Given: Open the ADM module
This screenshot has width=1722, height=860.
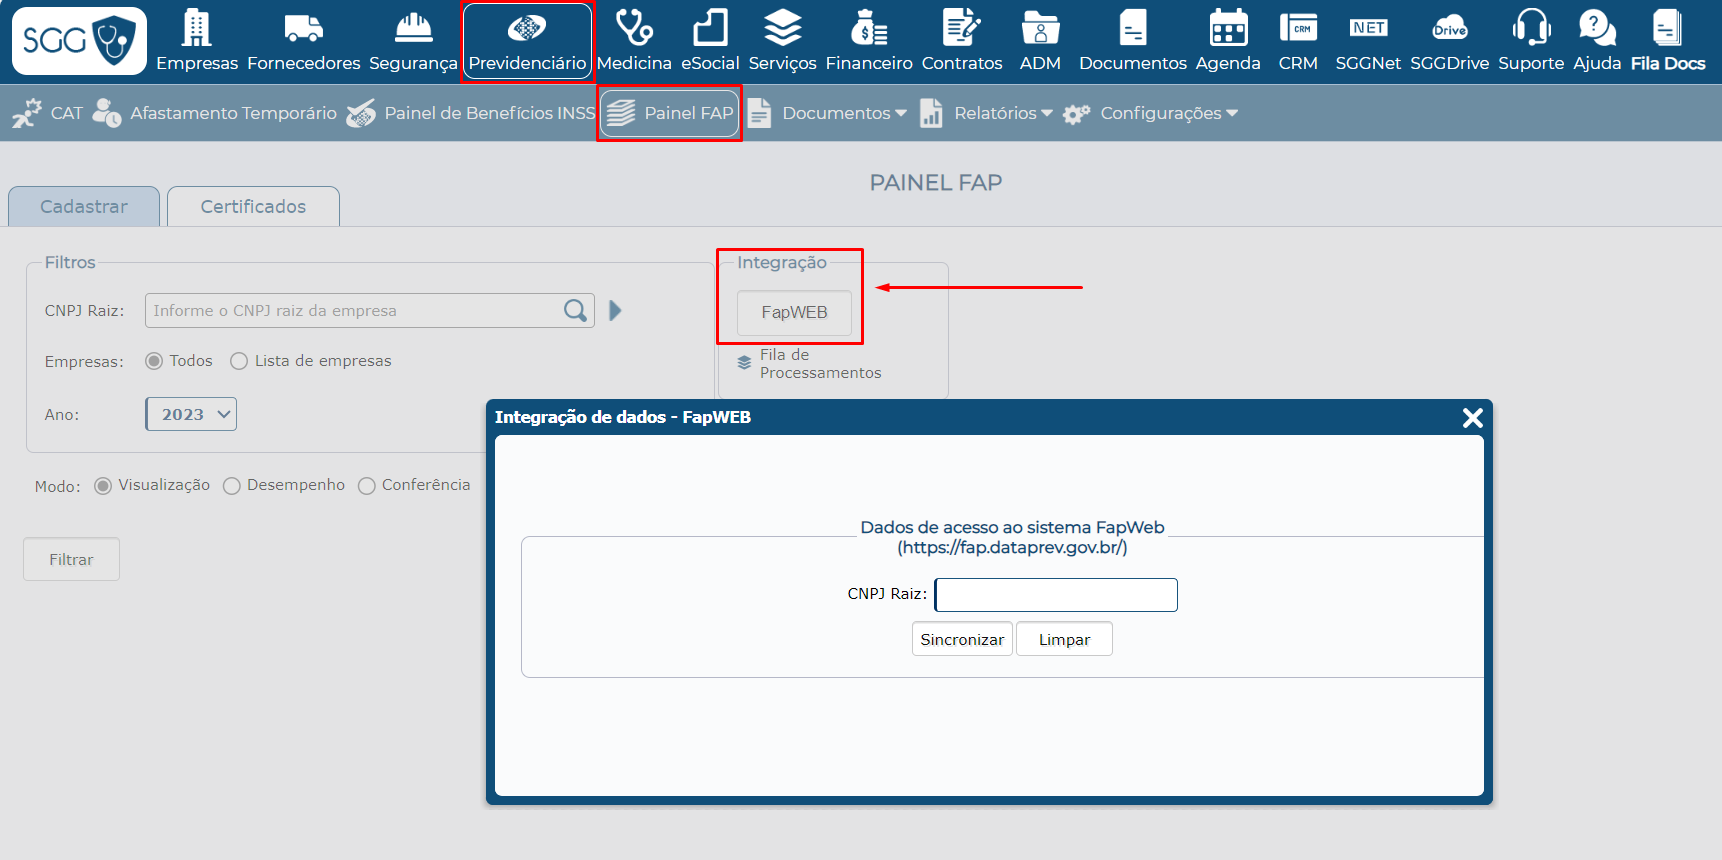Looking at the screenshot, I should tap(1040, 41).
